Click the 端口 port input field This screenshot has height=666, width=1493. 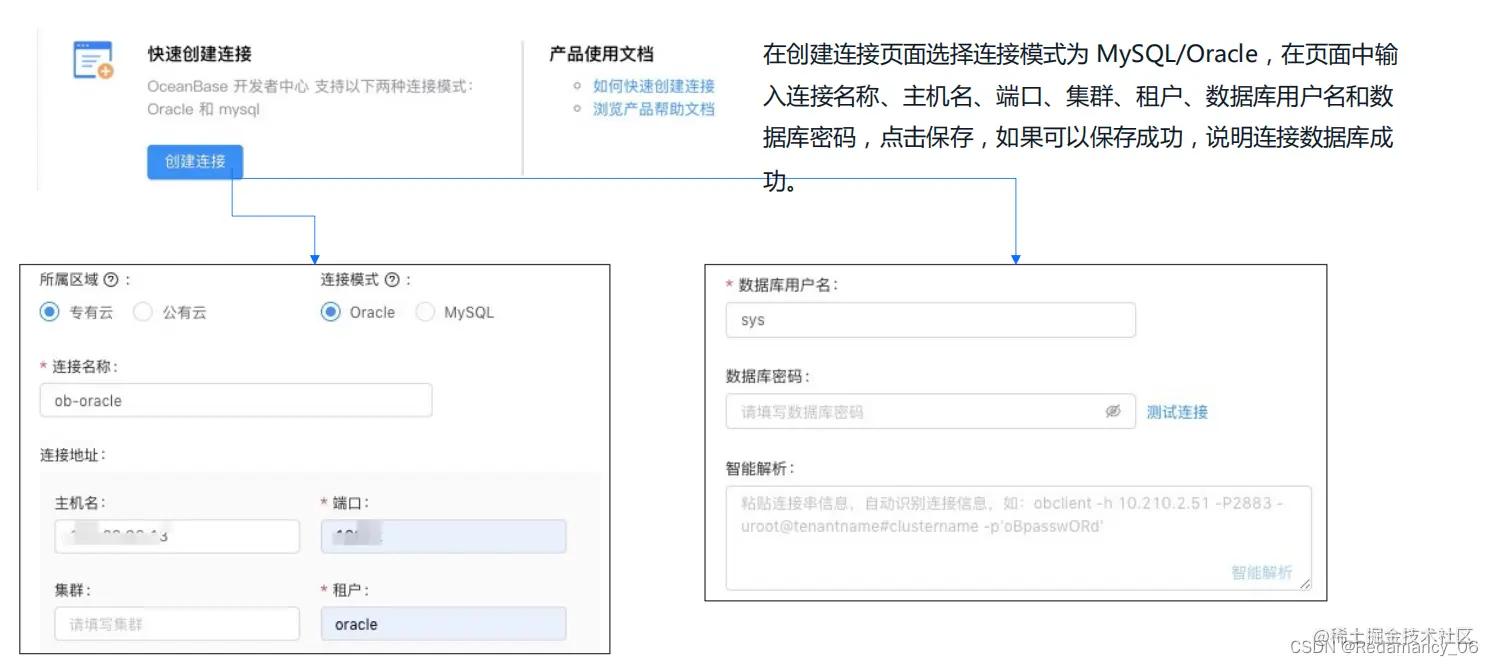[443, 536]
